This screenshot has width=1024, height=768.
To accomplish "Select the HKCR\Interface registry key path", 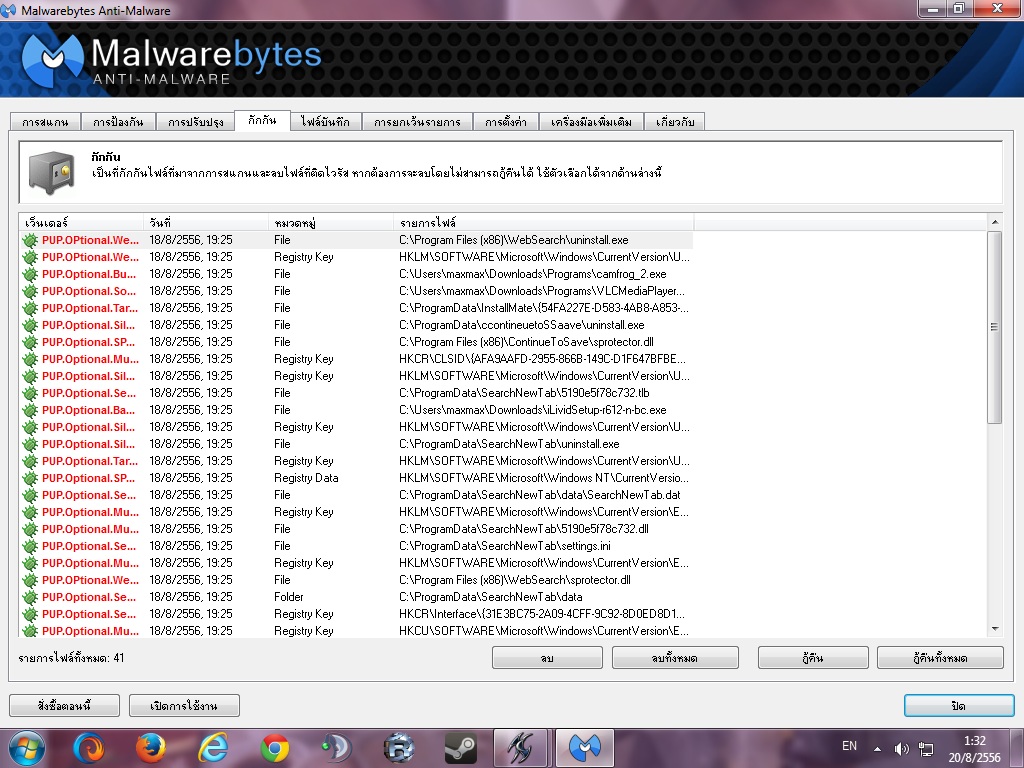I will pyautogui.click(x=542, y=614).
